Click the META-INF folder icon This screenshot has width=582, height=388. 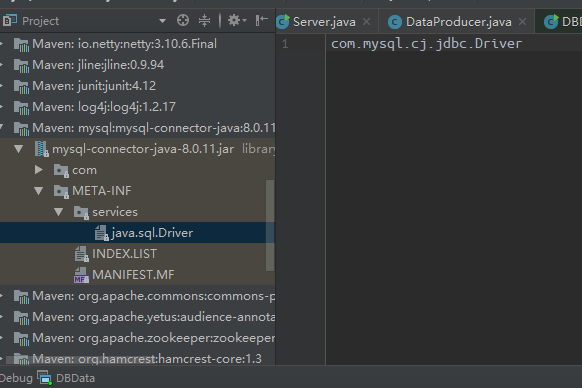point(61,191)
